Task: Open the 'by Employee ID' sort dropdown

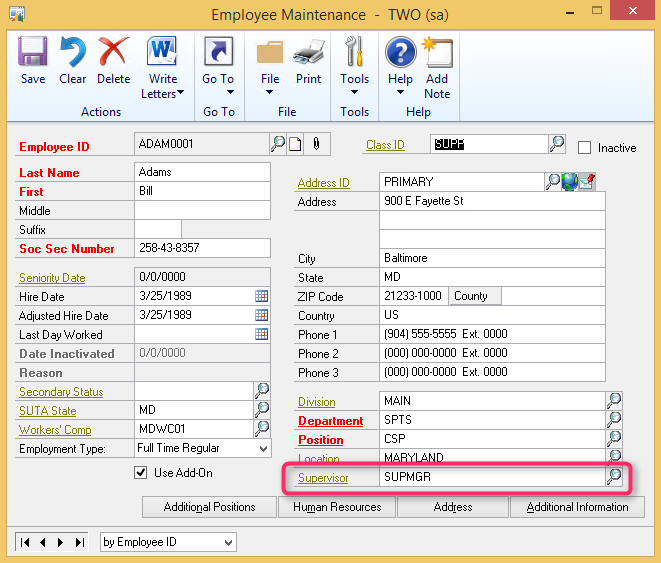Action: click(x=229, y=542)
